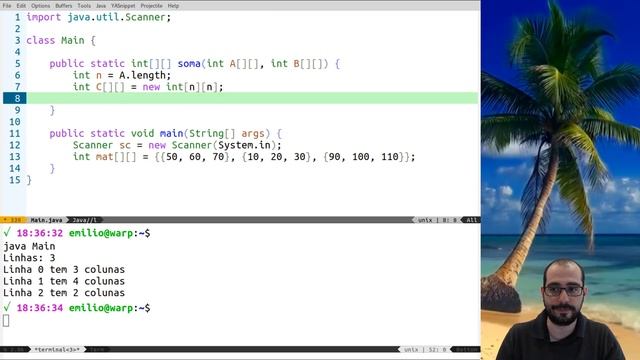Open the File menu
Image resolution: width=640 pixels, height=360 pixels.
click(x=7, y=6)
